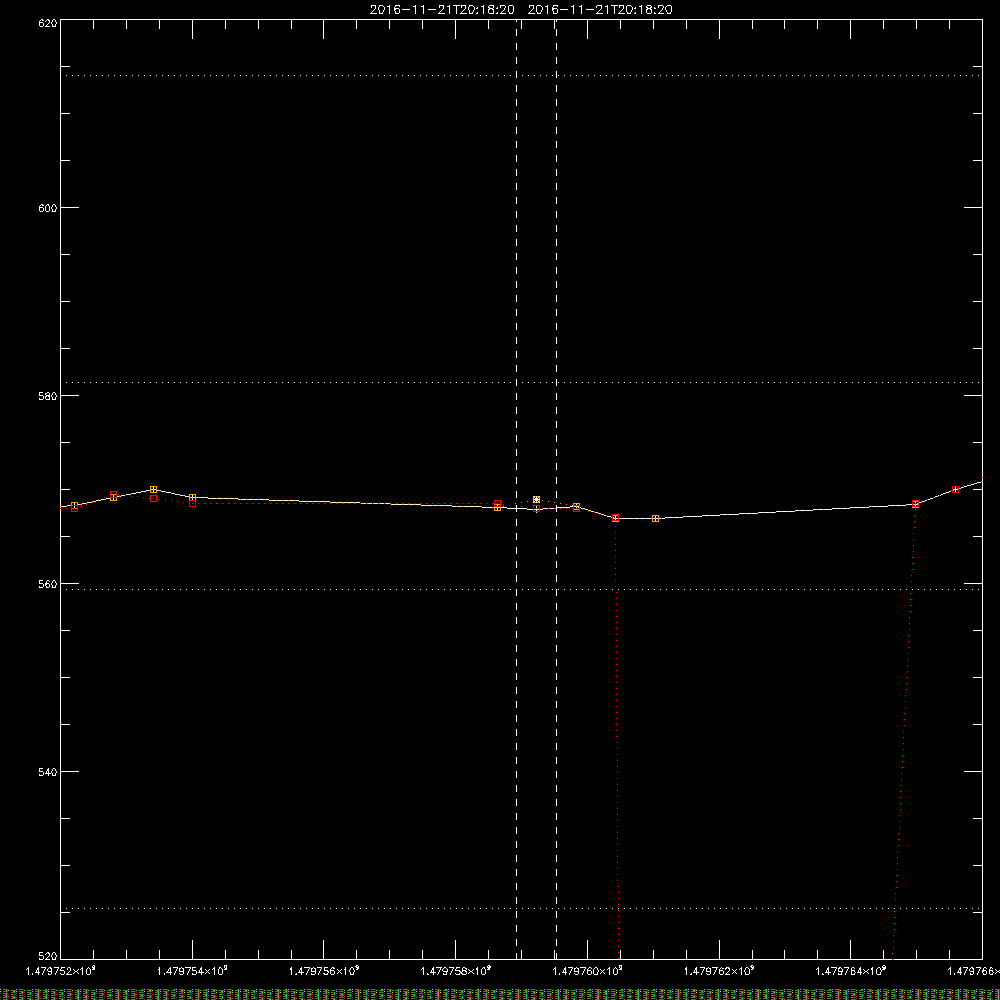Screen dimensions: 1000x1000
Task: Click the right 2016-11-21T20:18:20 title timestamp
Action: 600,10
